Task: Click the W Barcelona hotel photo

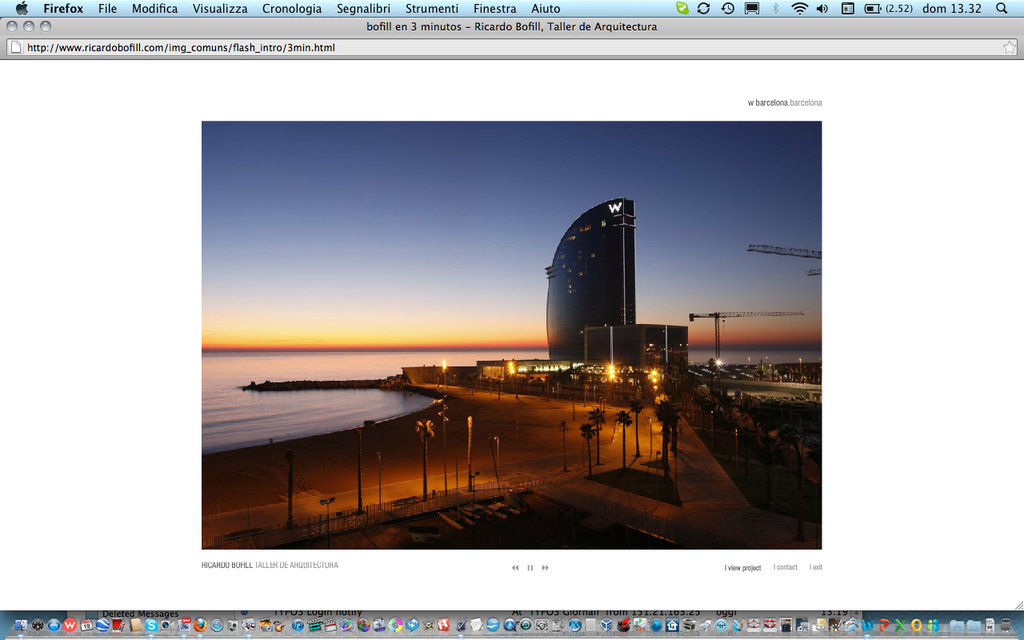Action: [x=511, y=335]
